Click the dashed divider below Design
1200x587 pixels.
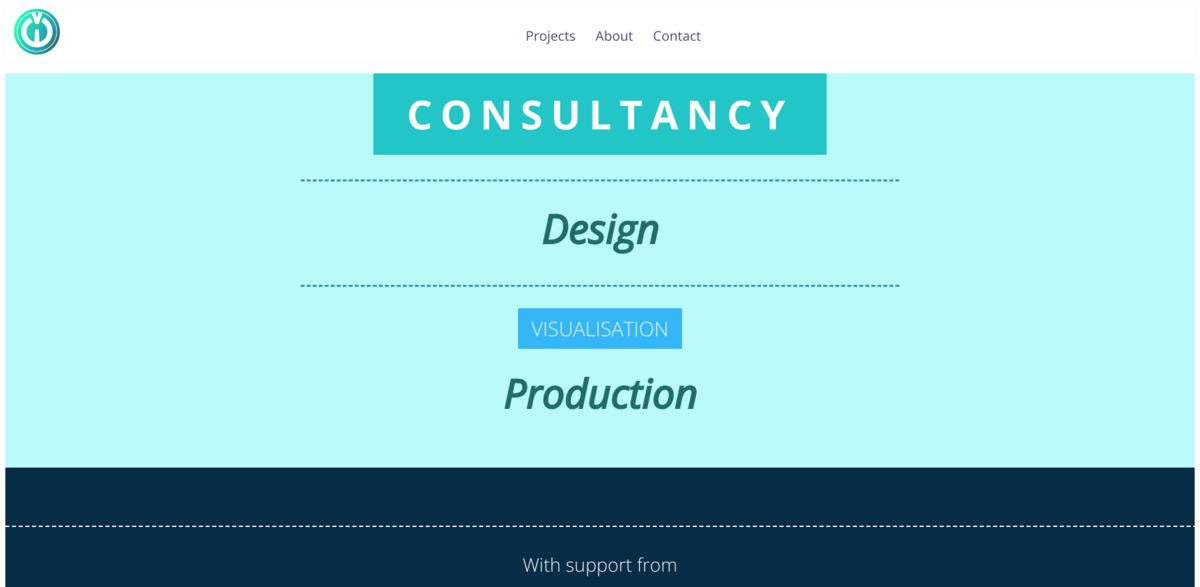pos(600,286)
